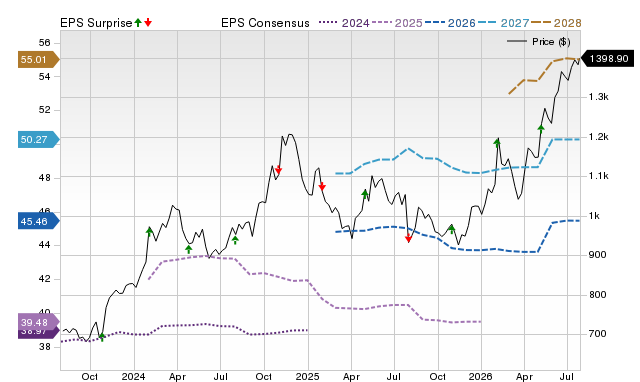
Task: Click the green up arrow in the EPS Surprise legend
Action: point(138,22)
